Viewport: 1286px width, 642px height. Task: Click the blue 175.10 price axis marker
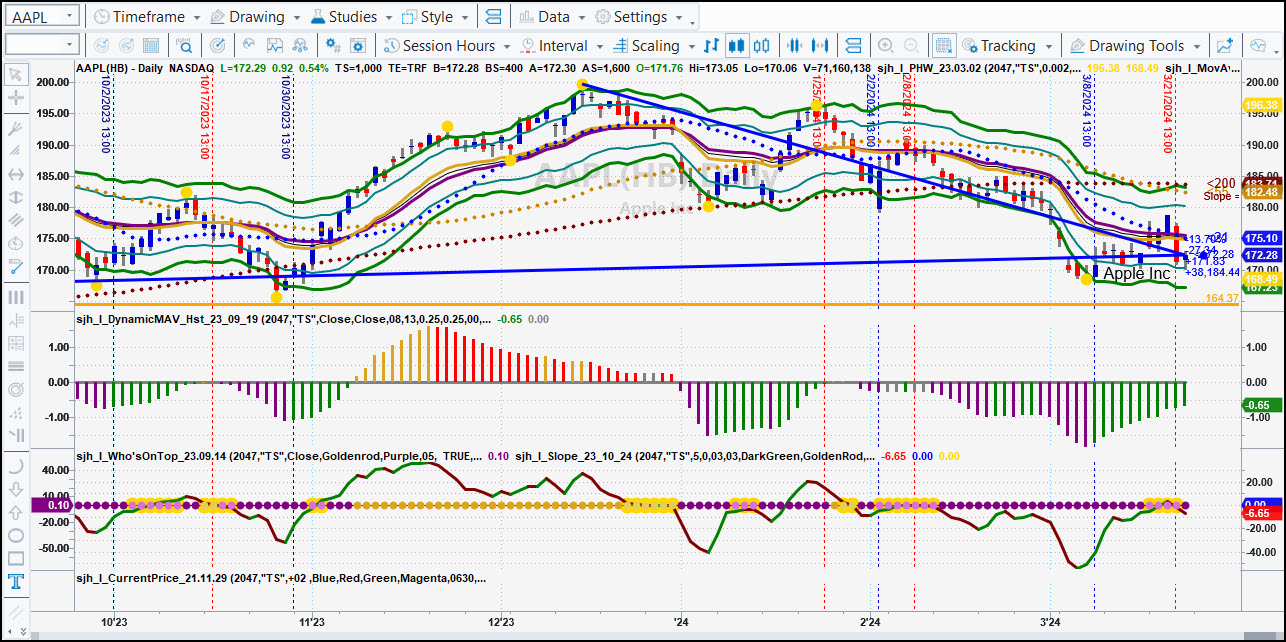[1261, 238]
